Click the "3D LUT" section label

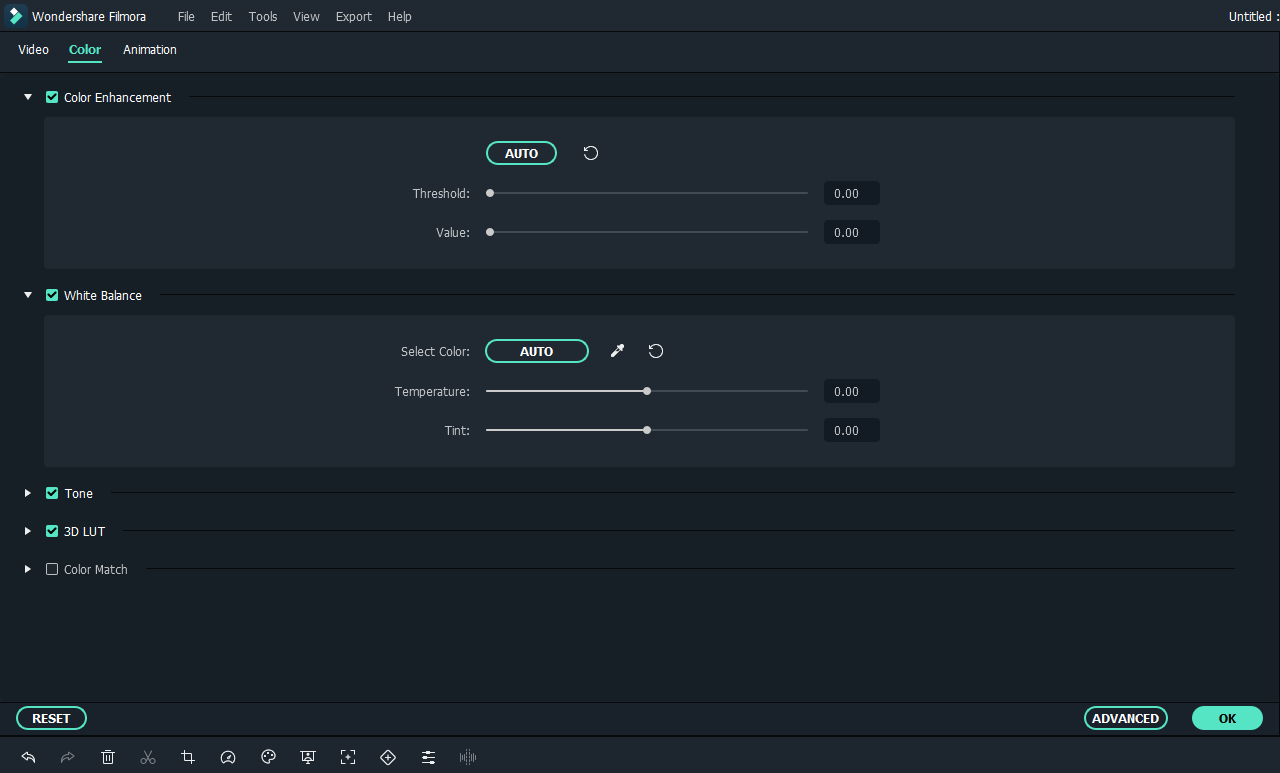tap(84, 531)
